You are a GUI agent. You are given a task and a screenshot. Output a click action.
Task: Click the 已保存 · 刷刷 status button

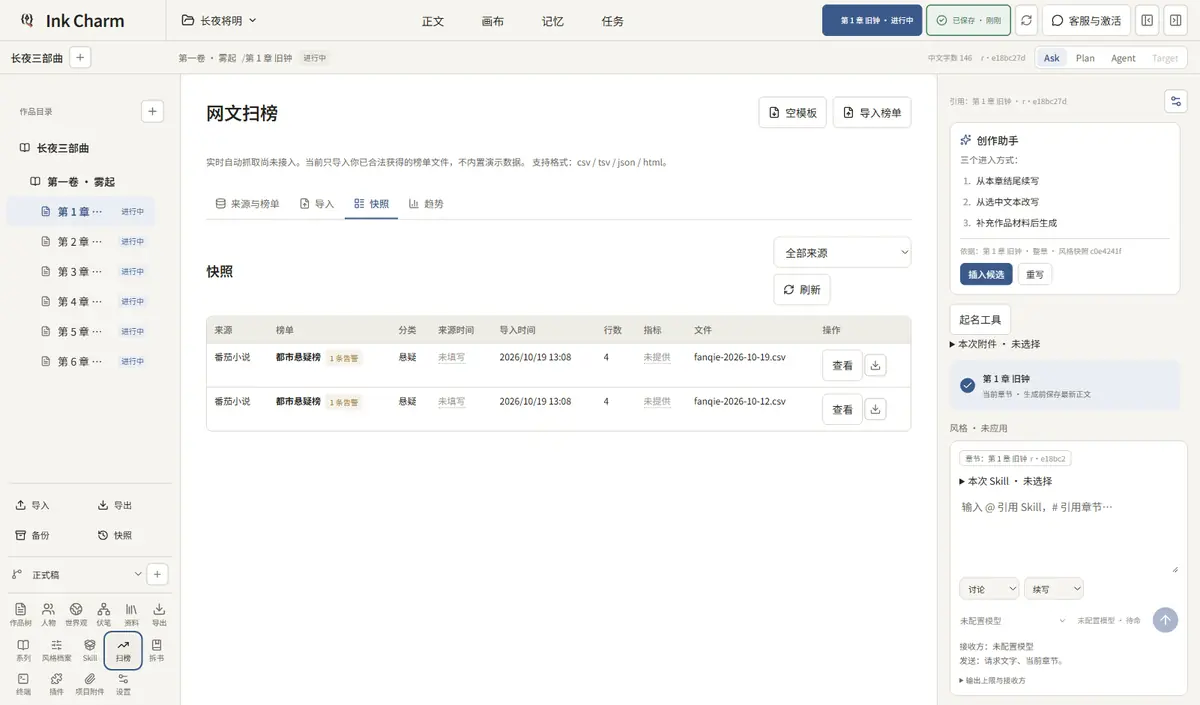[x=968, y=20]
